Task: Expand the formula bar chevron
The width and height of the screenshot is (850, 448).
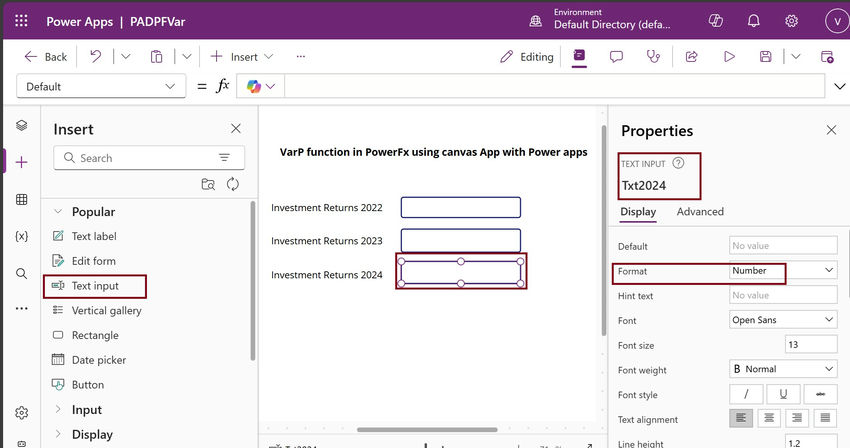Action: click(x=839, y=86)
